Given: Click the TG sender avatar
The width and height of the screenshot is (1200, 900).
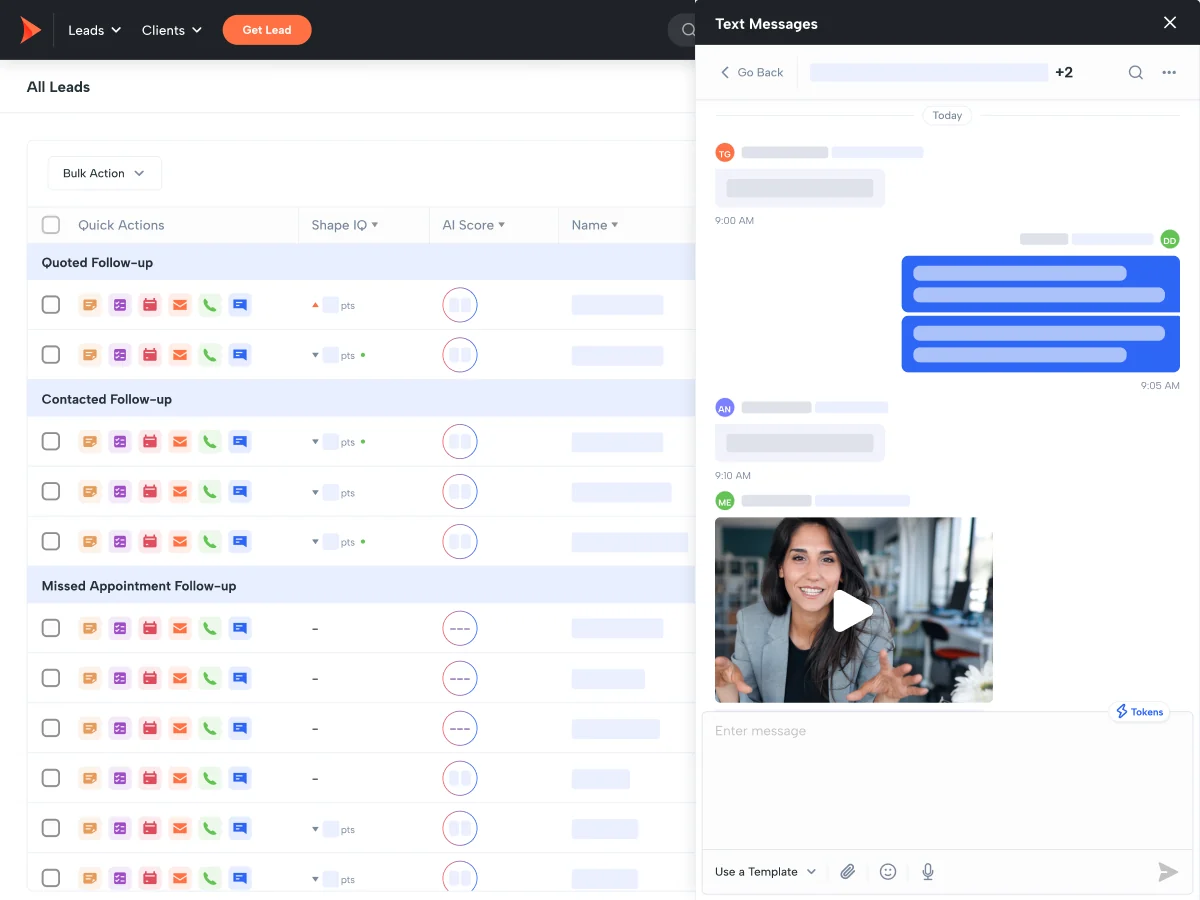Looking at the screenshot, I should click(x=725, y=153).
